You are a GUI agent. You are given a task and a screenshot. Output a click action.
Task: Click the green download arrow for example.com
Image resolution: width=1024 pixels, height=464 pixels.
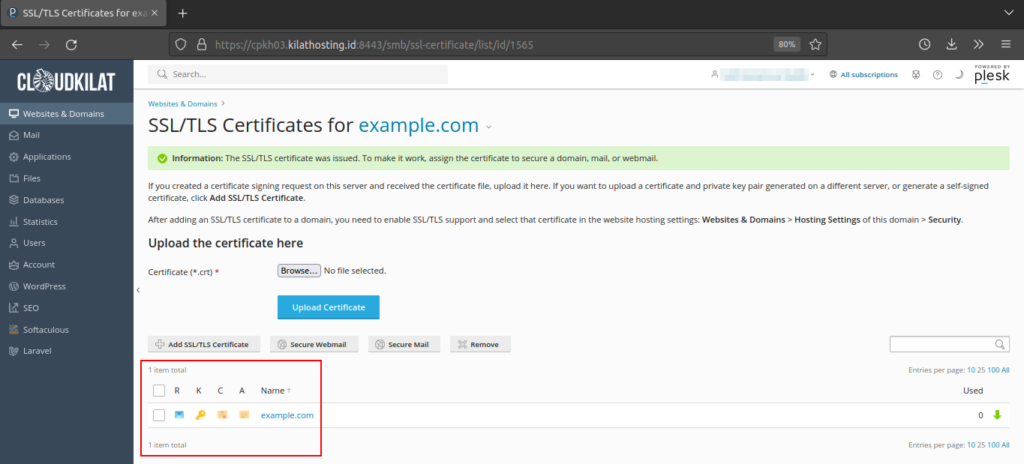click(996, 415)
